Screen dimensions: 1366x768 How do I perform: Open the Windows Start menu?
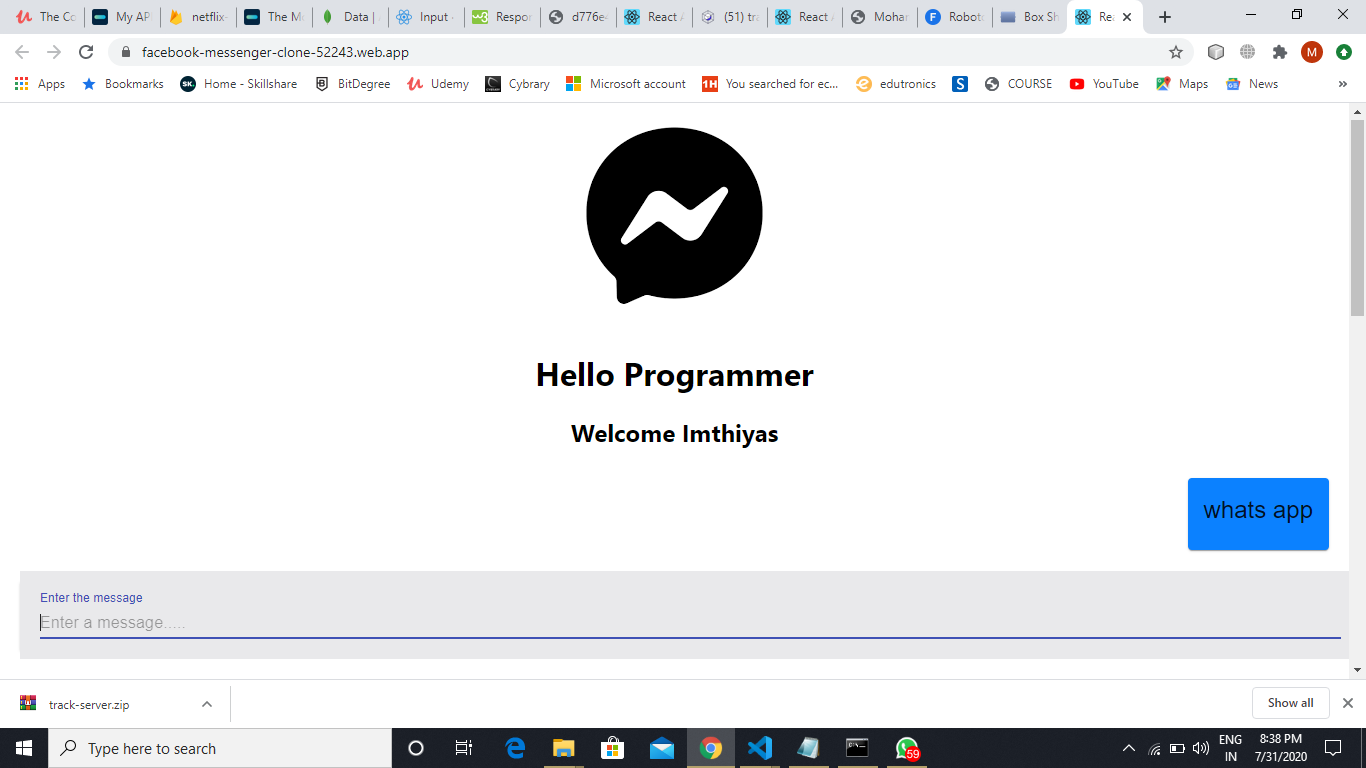pyautogui.click(x=24, y=748)
